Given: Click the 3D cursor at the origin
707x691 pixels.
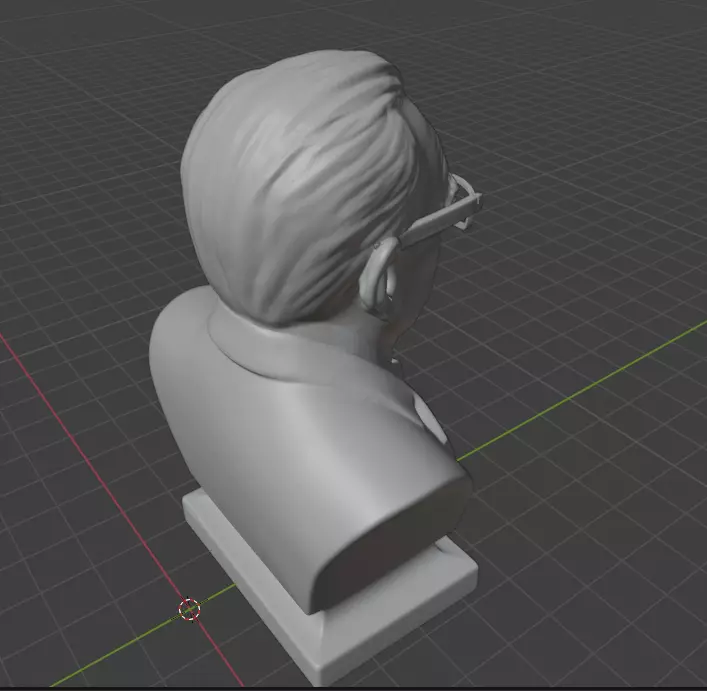Looking at the screenshot, I should (x=190, y=610).
